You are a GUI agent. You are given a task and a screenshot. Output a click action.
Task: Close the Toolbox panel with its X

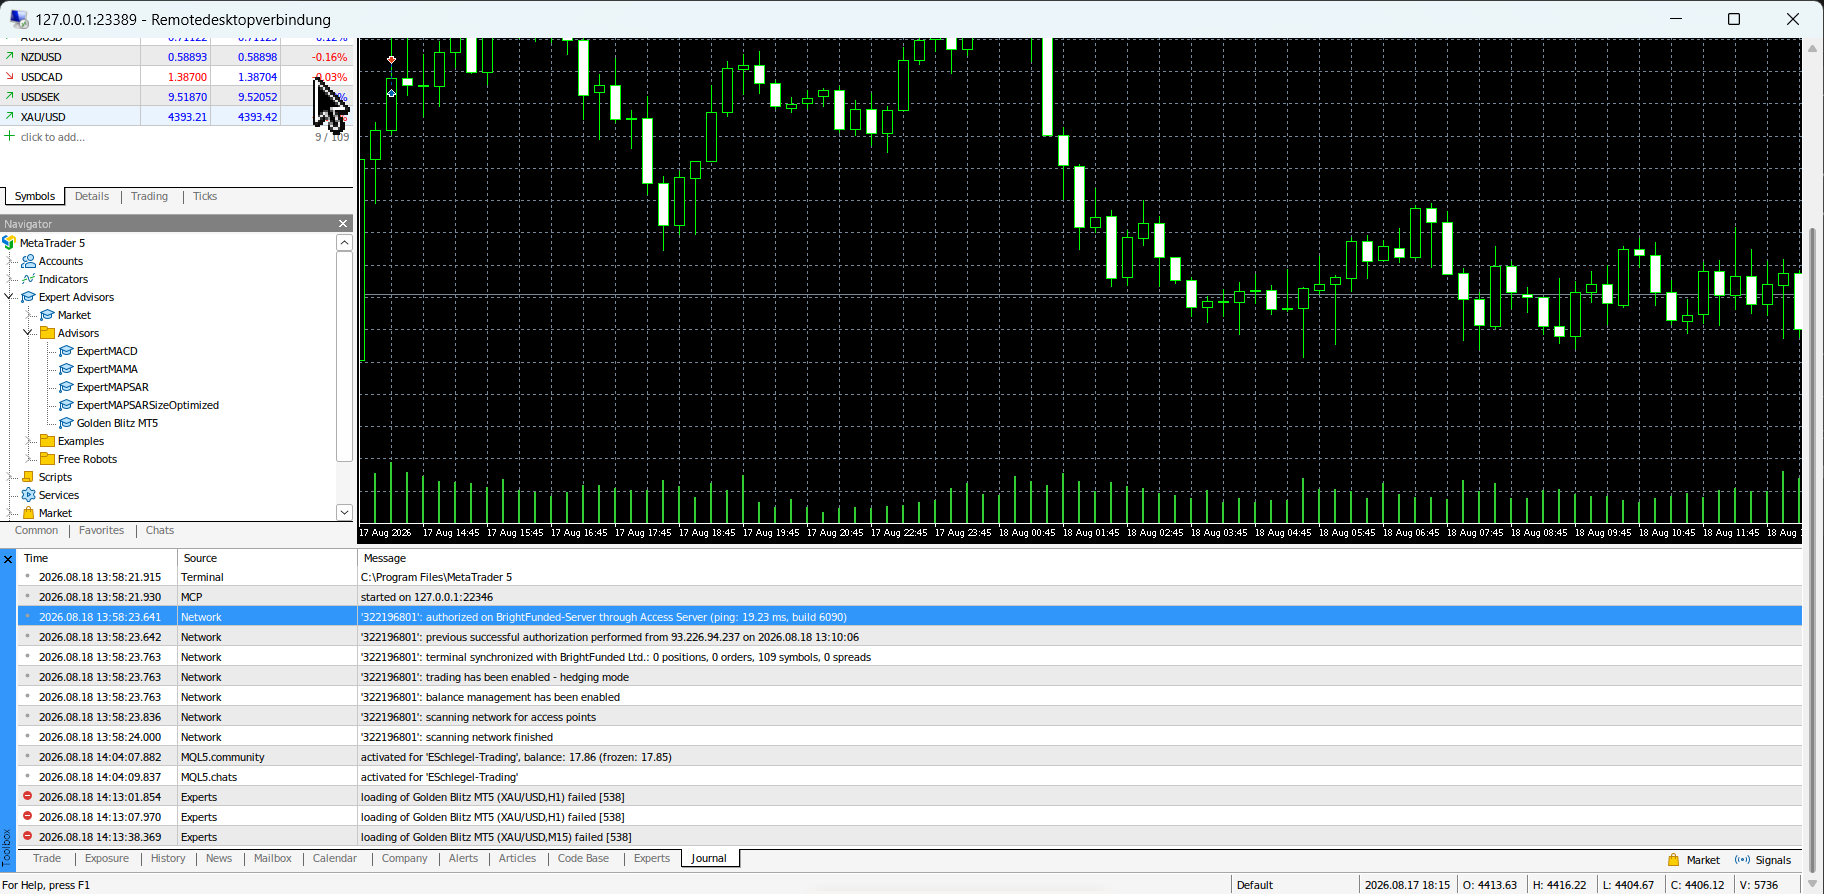[8, 559]
